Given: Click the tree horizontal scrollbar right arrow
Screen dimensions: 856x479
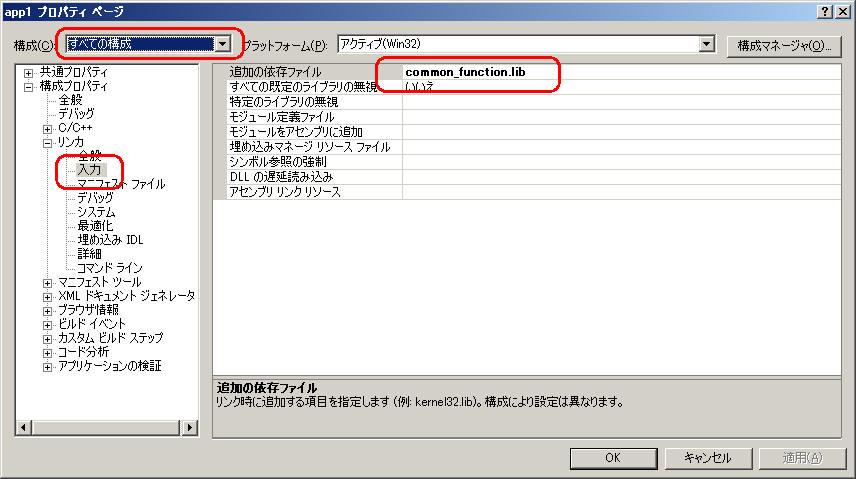Looking at the screenshot, I should click(x=190, y=428).
